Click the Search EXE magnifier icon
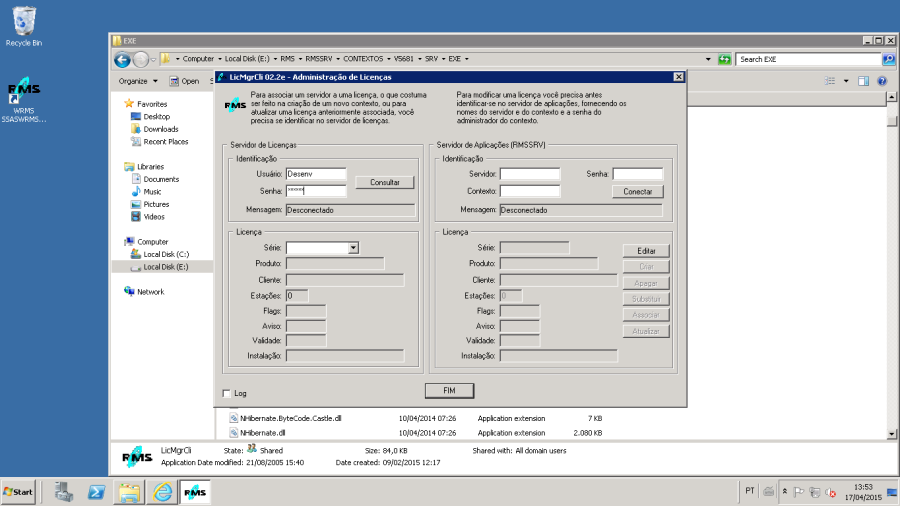Image resolution: width=900 pixels, height=506 pixels. [889, 59]
